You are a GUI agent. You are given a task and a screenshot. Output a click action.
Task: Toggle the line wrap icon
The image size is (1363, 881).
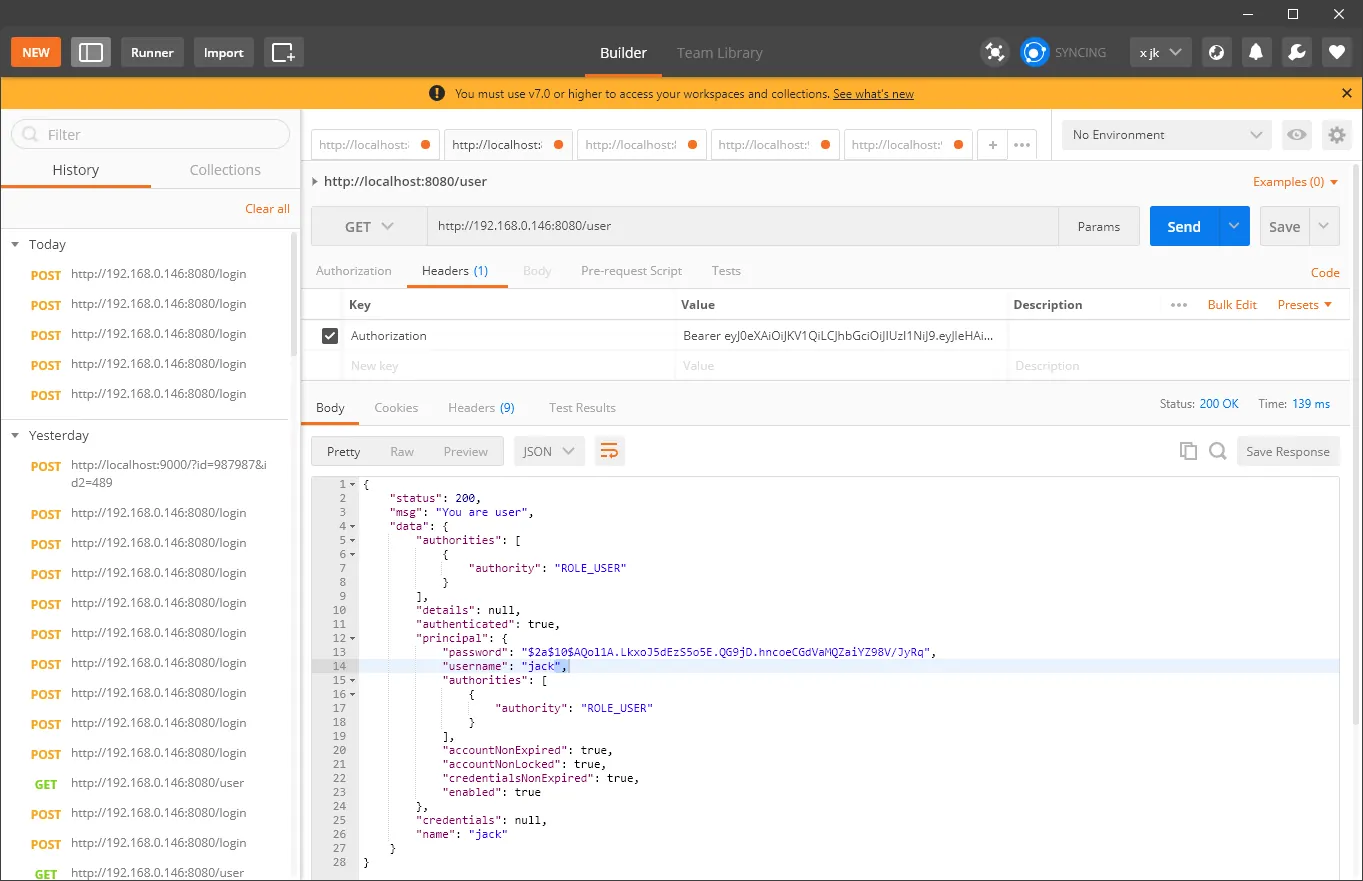[609, 451]
